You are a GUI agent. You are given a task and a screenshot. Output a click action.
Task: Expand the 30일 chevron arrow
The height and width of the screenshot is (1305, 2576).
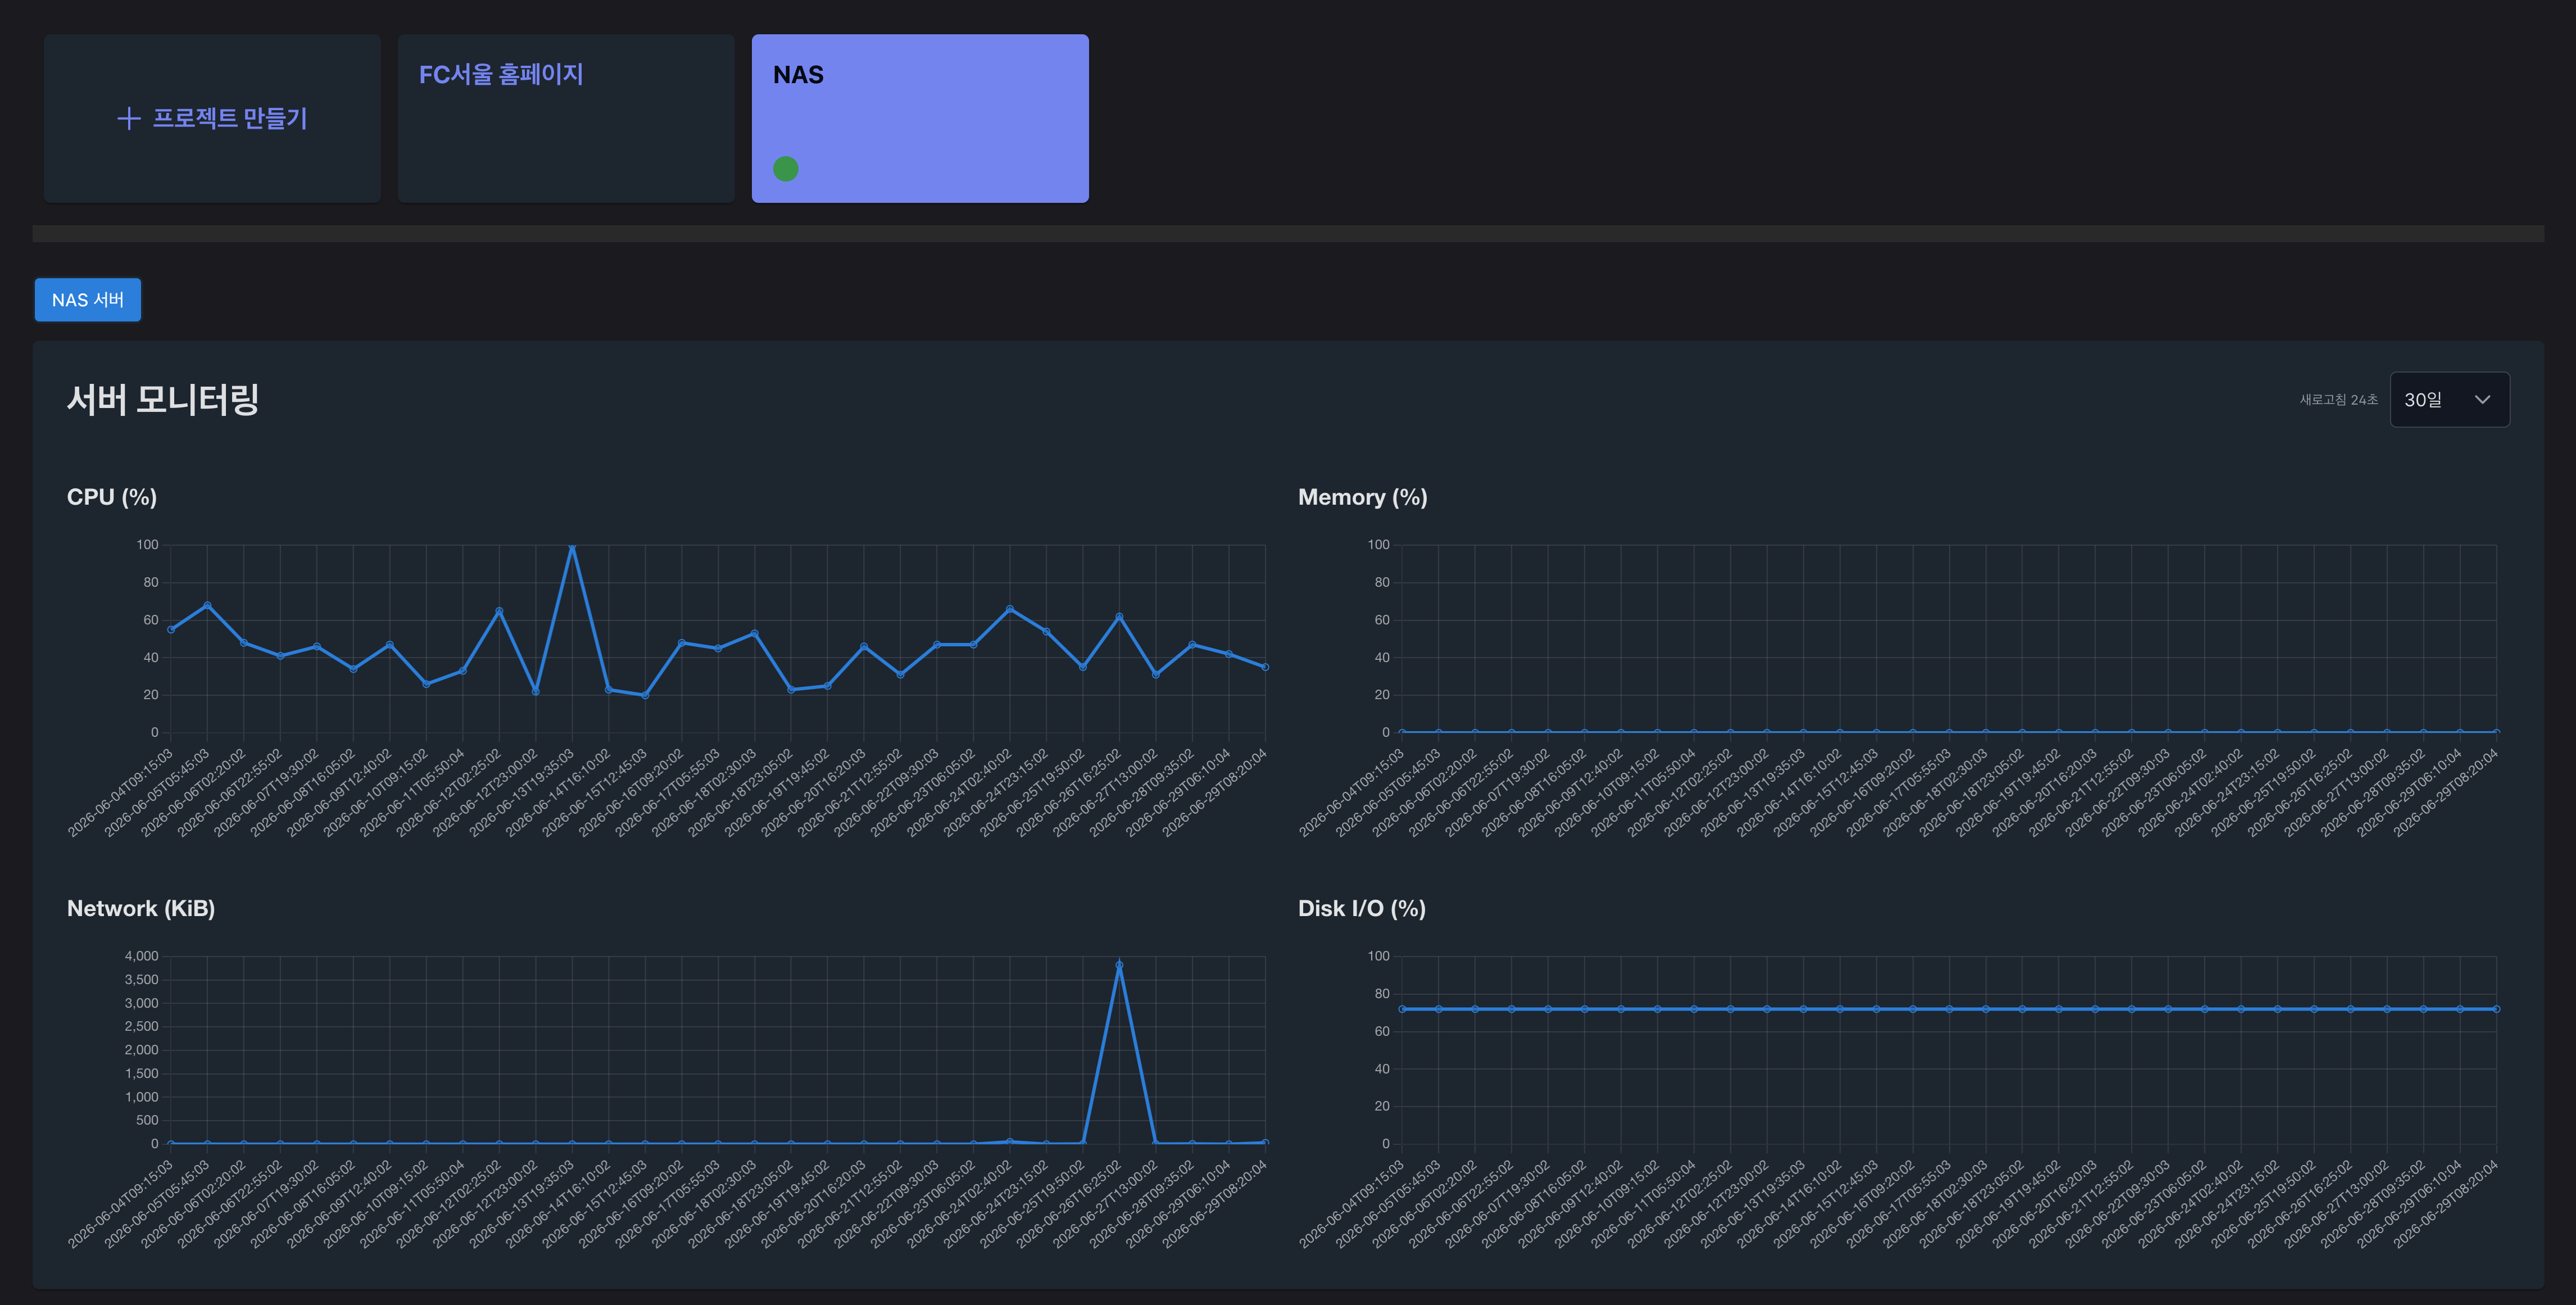pos(2482,400)
